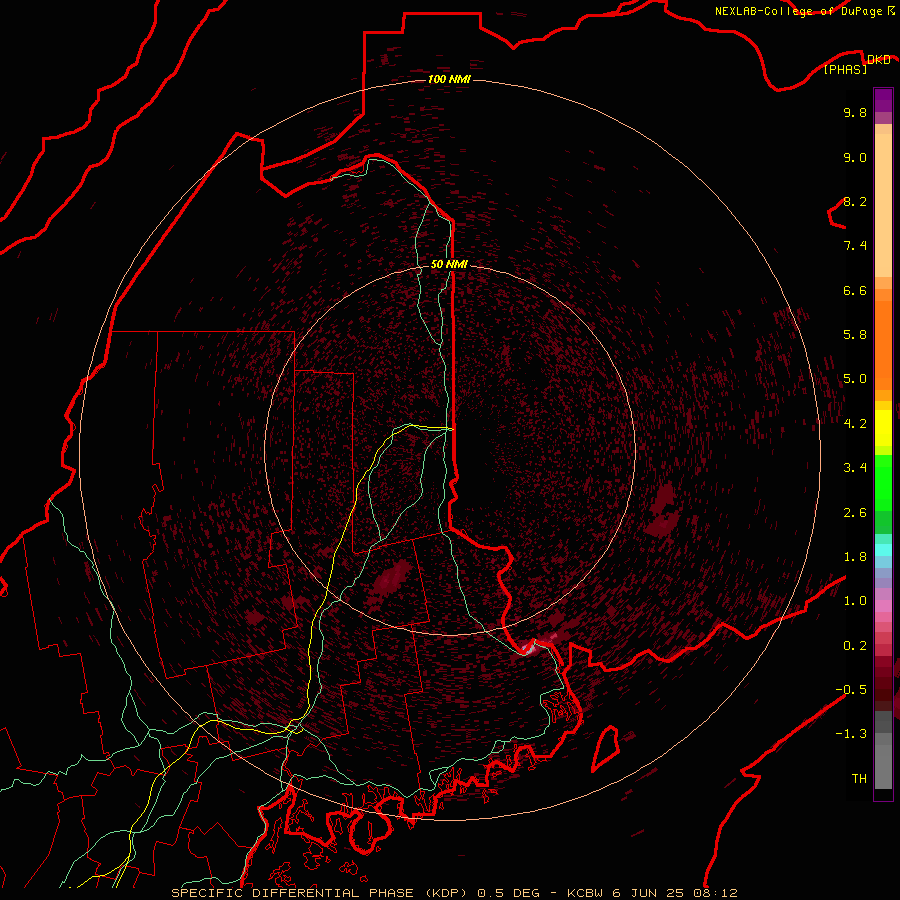Click the 50 NMI range ring label
Viewport: 900px width, 900px height.
point(449,265)
